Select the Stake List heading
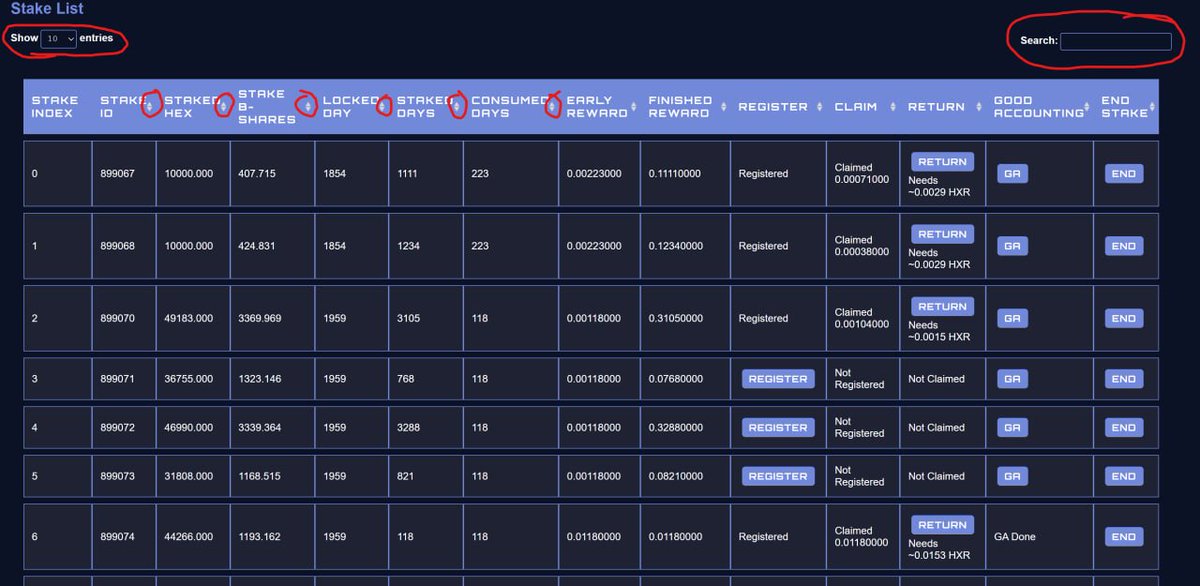 pyautogui.click(x=47, y=9)
